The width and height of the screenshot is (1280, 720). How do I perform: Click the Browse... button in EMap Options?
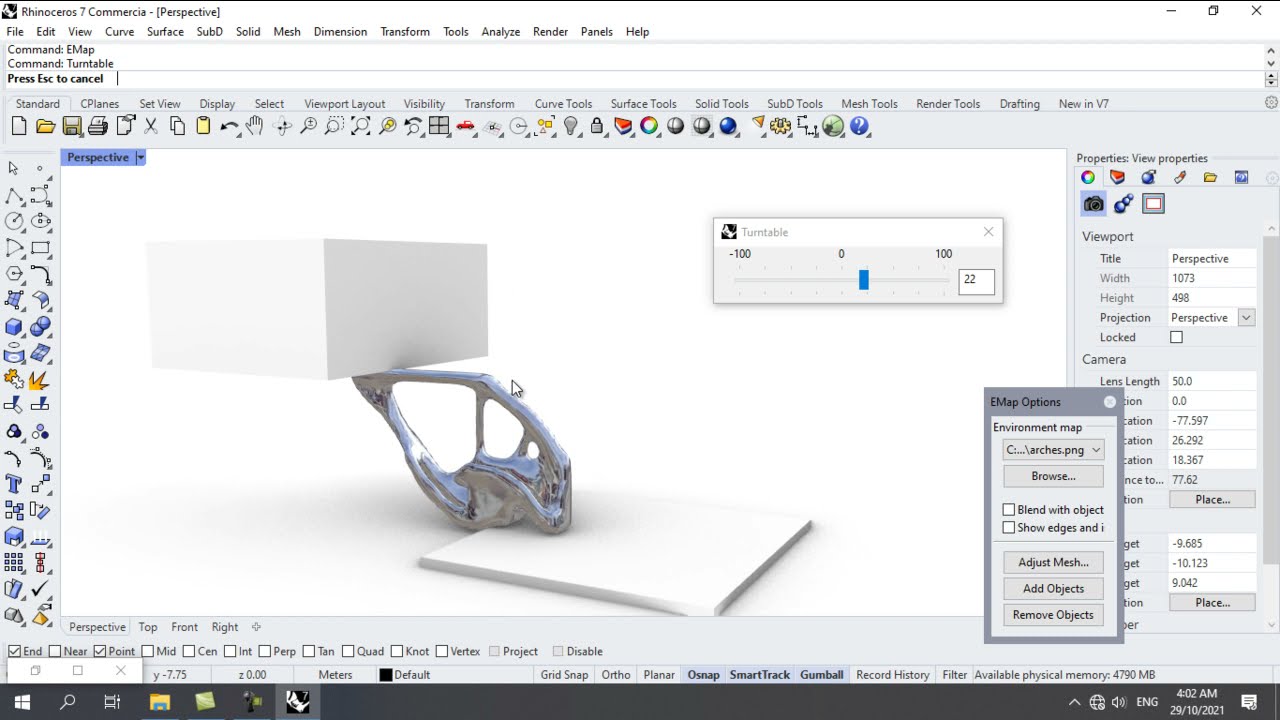pyautogui.click(x=1053, y=476)
